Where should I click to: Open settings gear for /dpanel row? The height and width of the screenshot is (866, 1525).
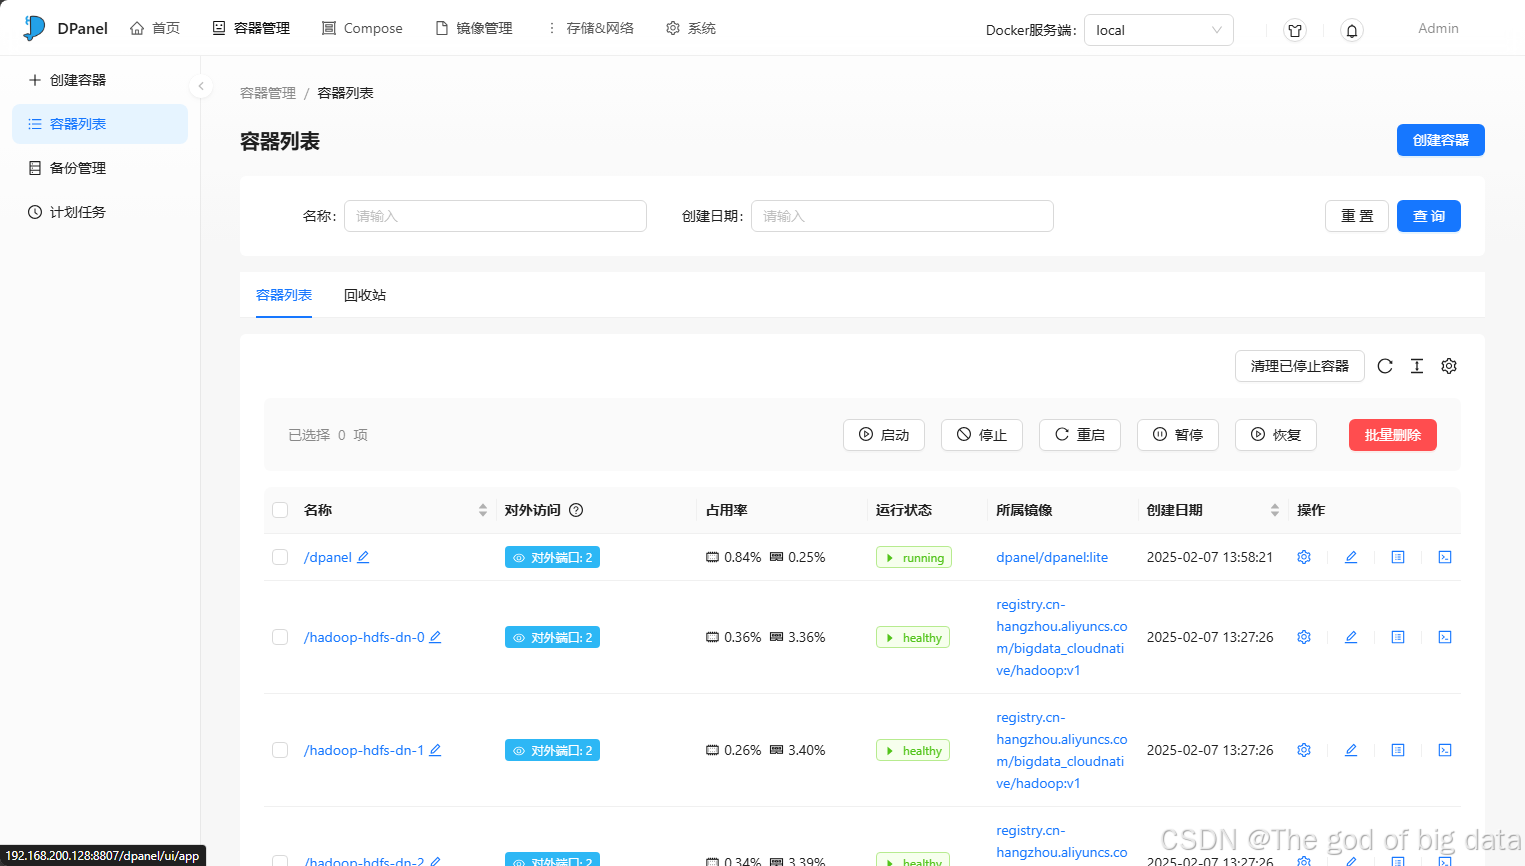1304,557
